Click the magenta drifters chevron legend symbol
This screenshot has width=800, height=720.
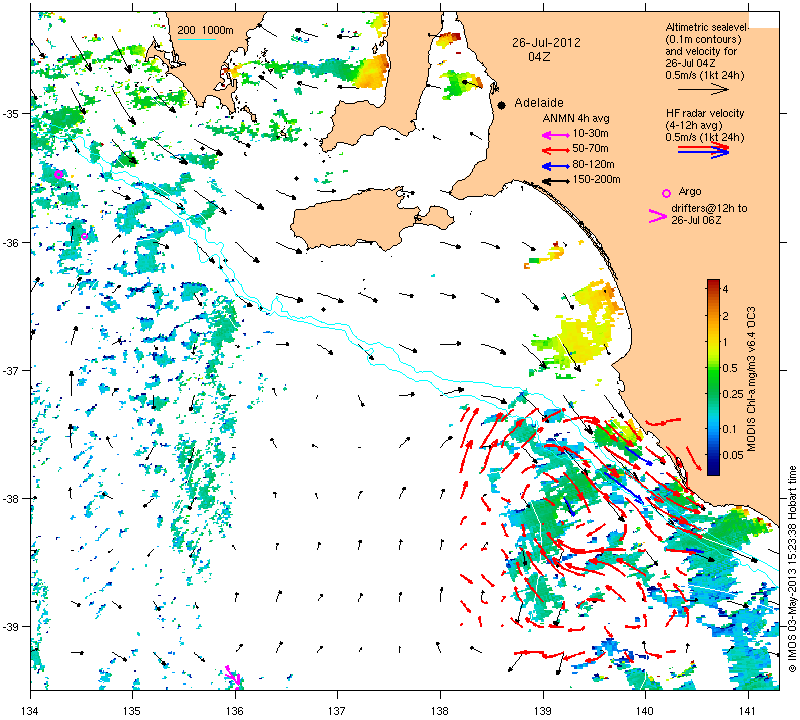[x=657, y=216]
